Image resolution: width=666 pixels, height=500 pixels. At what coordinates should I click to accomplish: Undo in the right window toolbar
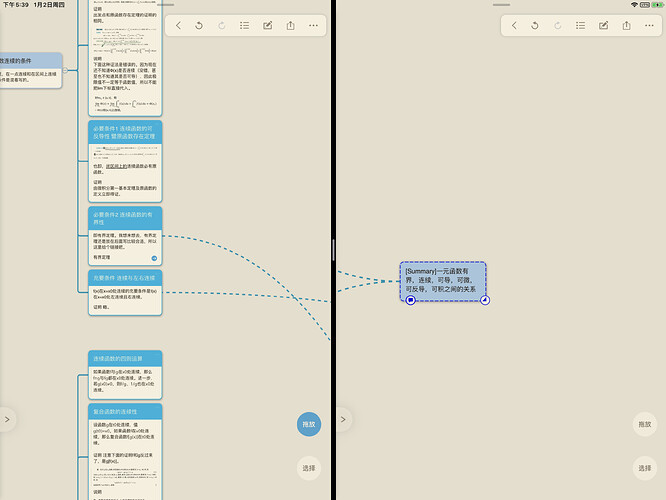(535, 25)
